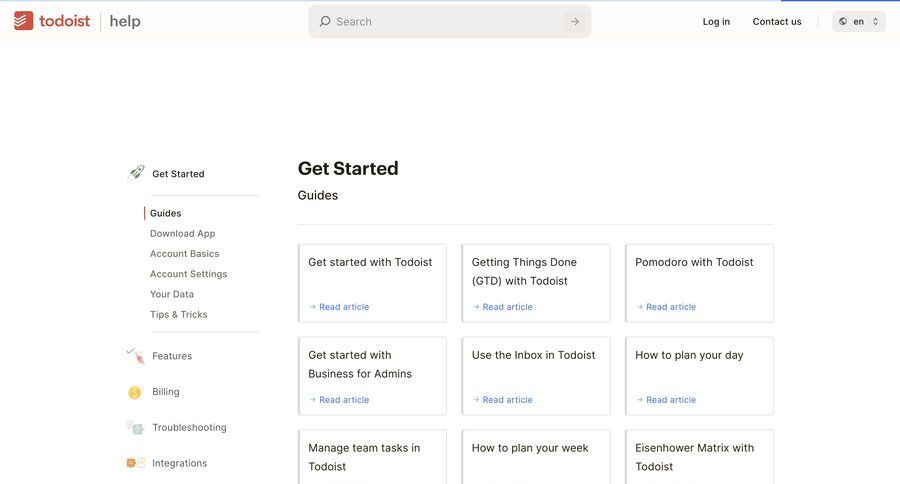
Task: Read article for Getting Things Done card
Action: point(502,307)
